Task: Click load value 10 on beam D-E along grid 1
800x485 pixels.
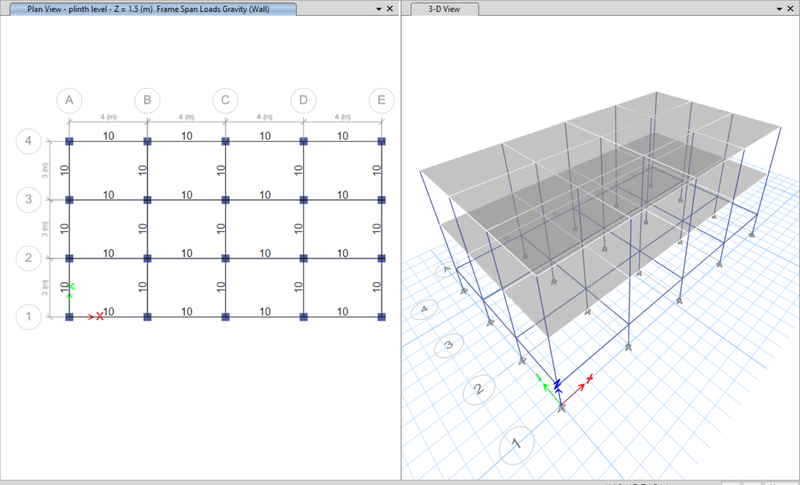Action: coord(342,311)
